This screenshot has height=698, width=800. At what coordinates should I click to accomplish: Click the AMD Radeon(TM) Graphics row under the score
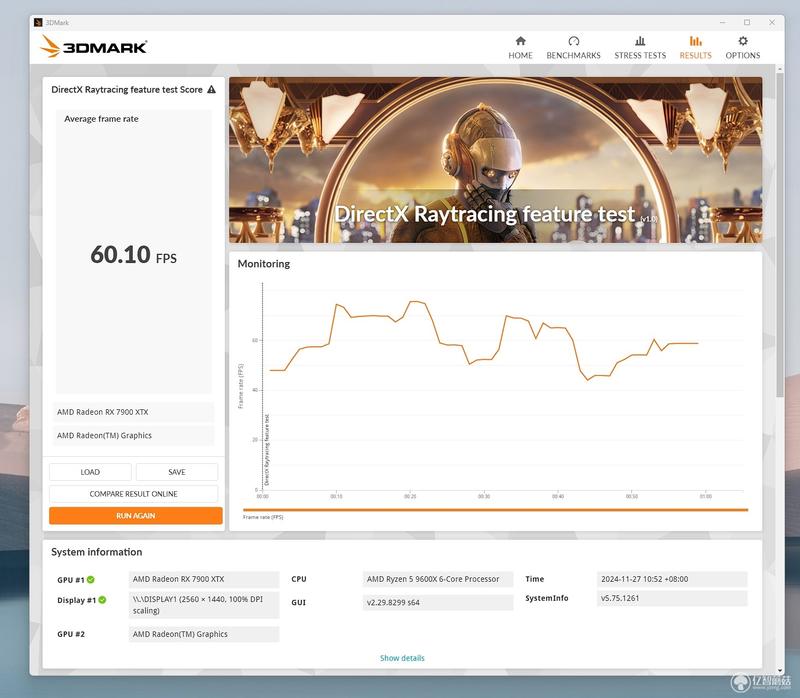(133, 436)
